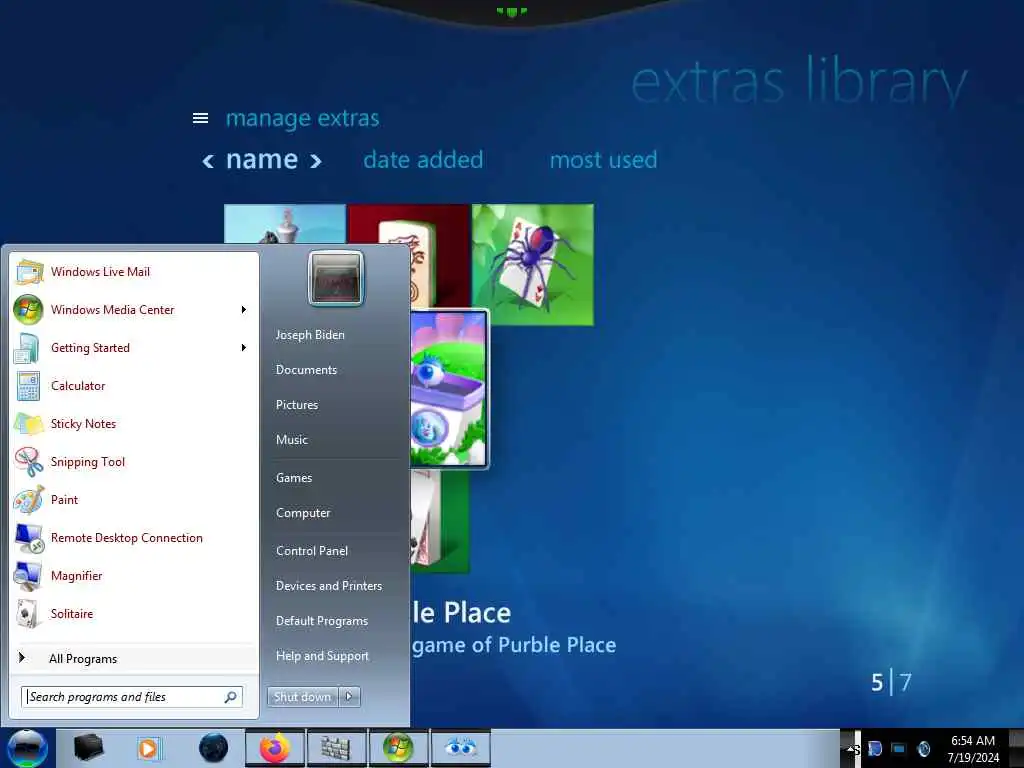Click the list icon beside manage extras
The height and width of the screenshot is (768, 1024).
tap(200, 118)
